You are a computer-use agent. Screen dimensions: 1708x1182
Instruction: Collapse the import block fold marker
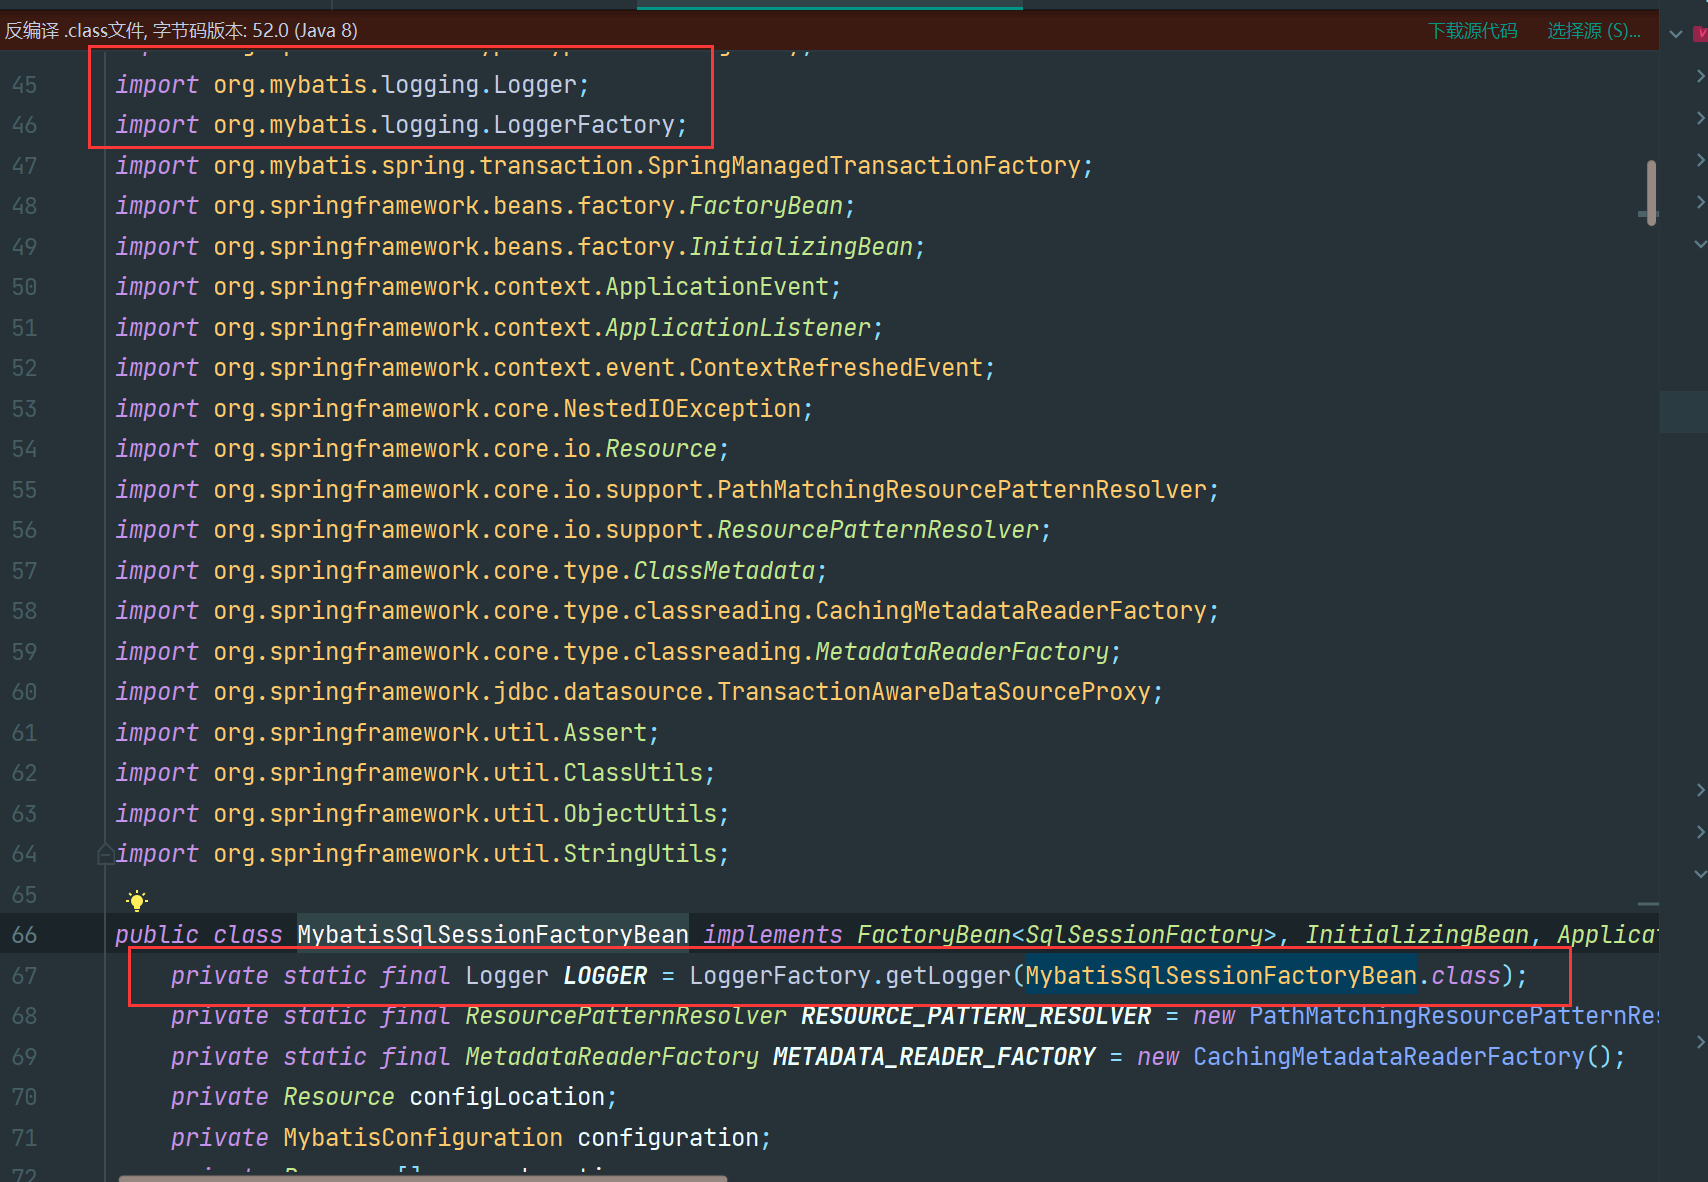[105, 854]
